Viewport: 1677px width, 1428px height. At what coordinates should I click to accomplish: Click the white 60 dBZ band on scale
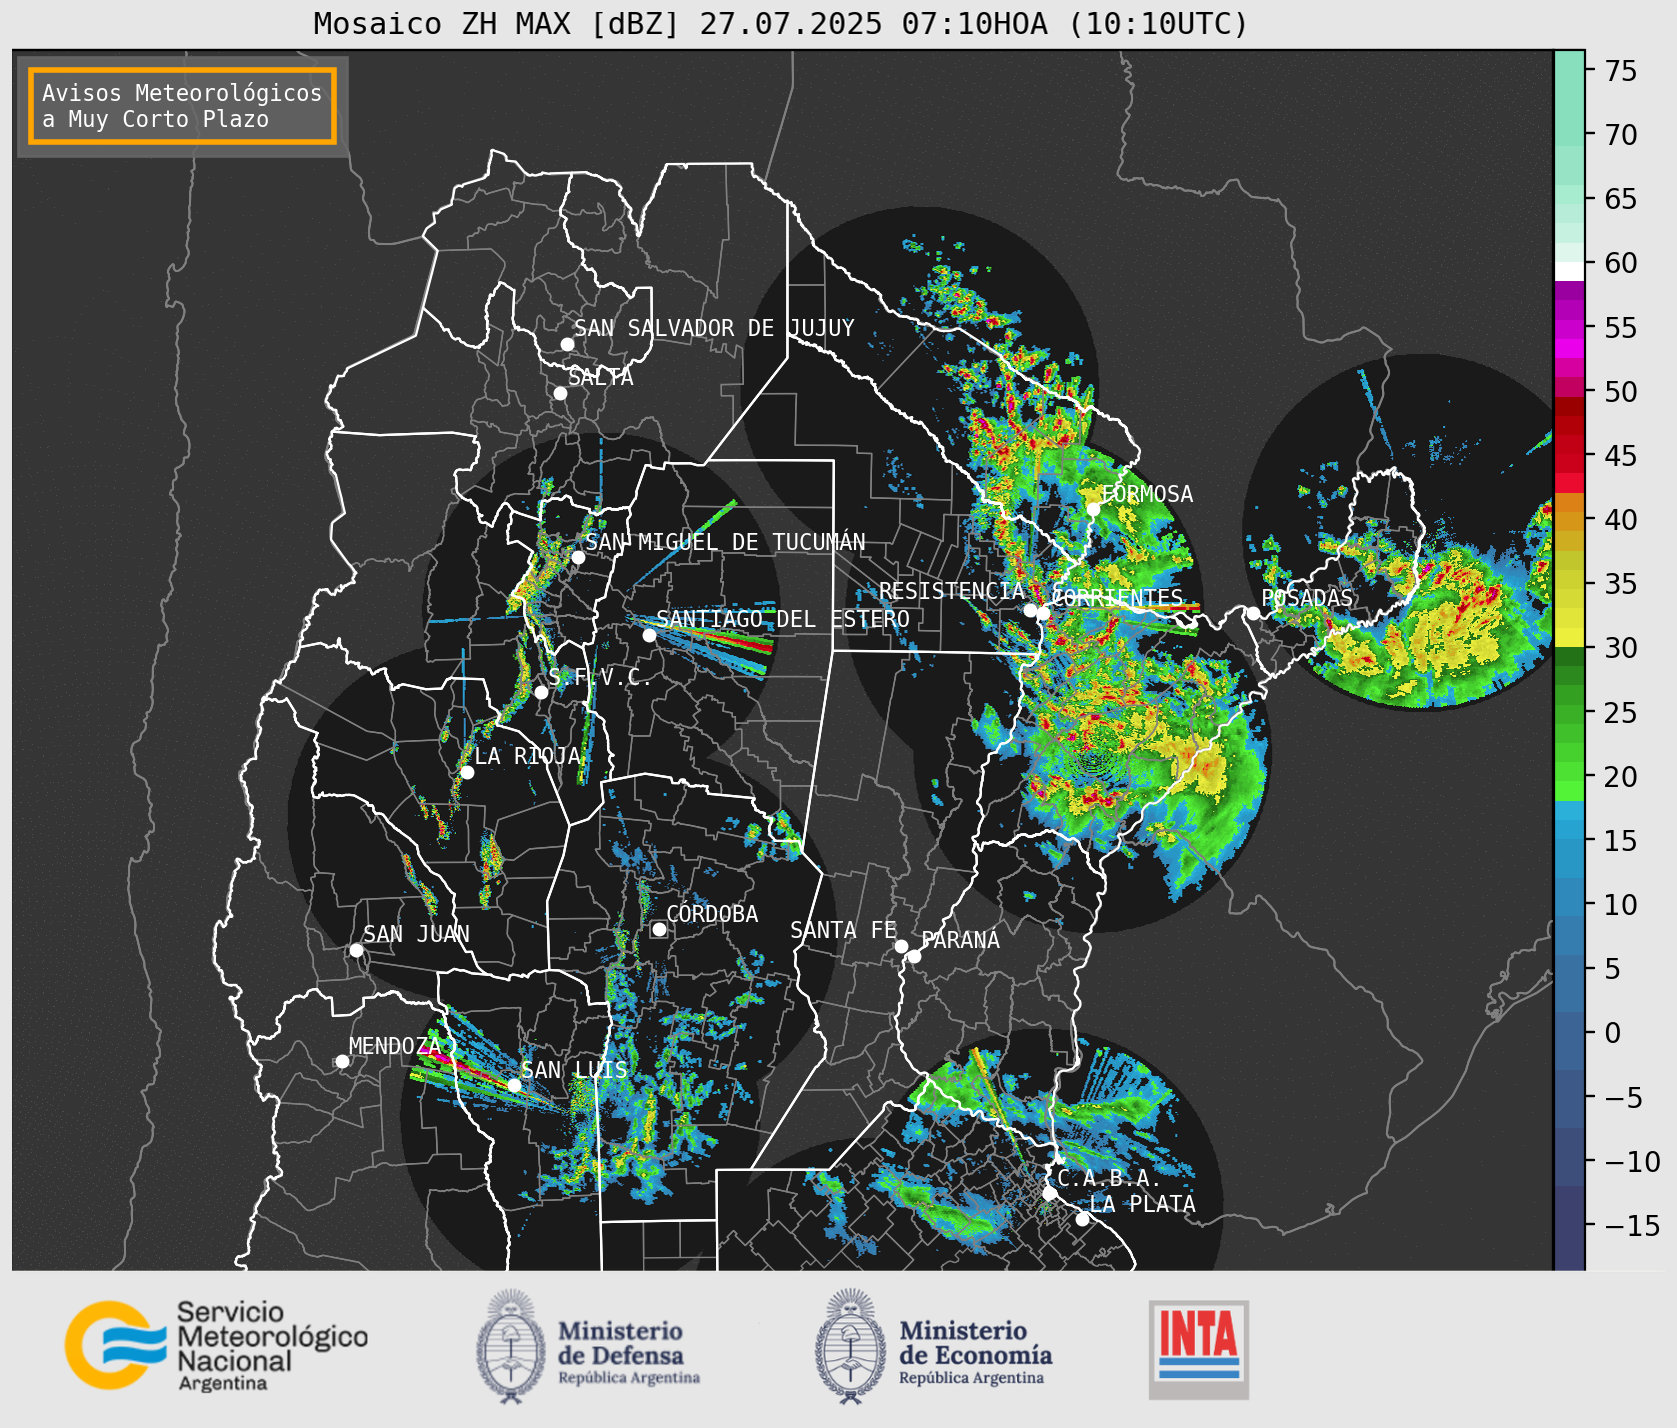coord(1569,271)
